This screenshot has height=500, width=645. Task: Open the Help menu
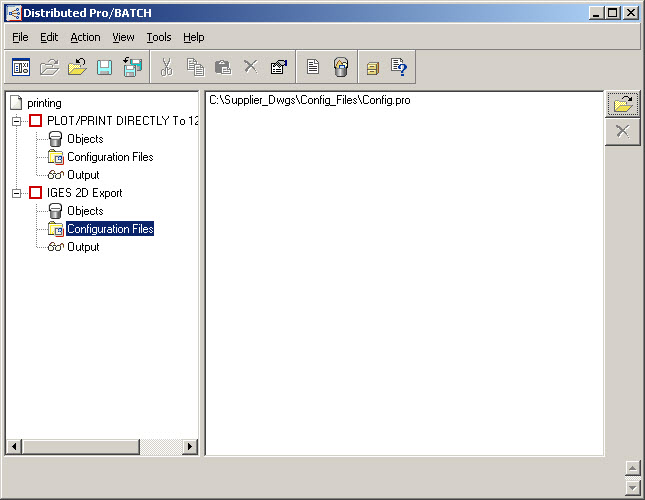pyautogui.click(x=194, y=37)
